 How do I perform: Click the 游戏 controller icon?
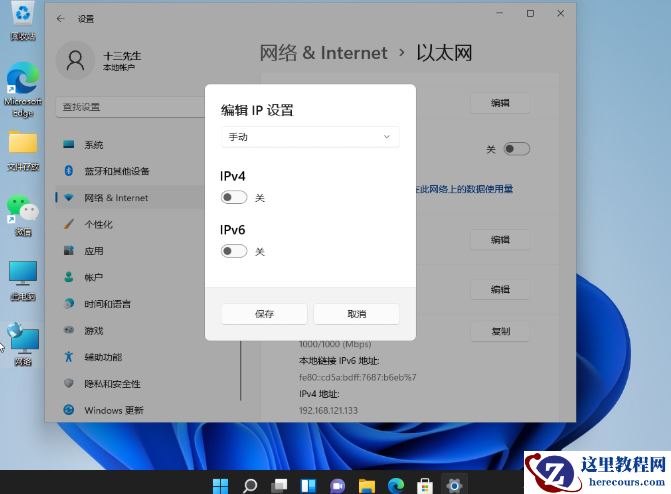tap(68, 330)
